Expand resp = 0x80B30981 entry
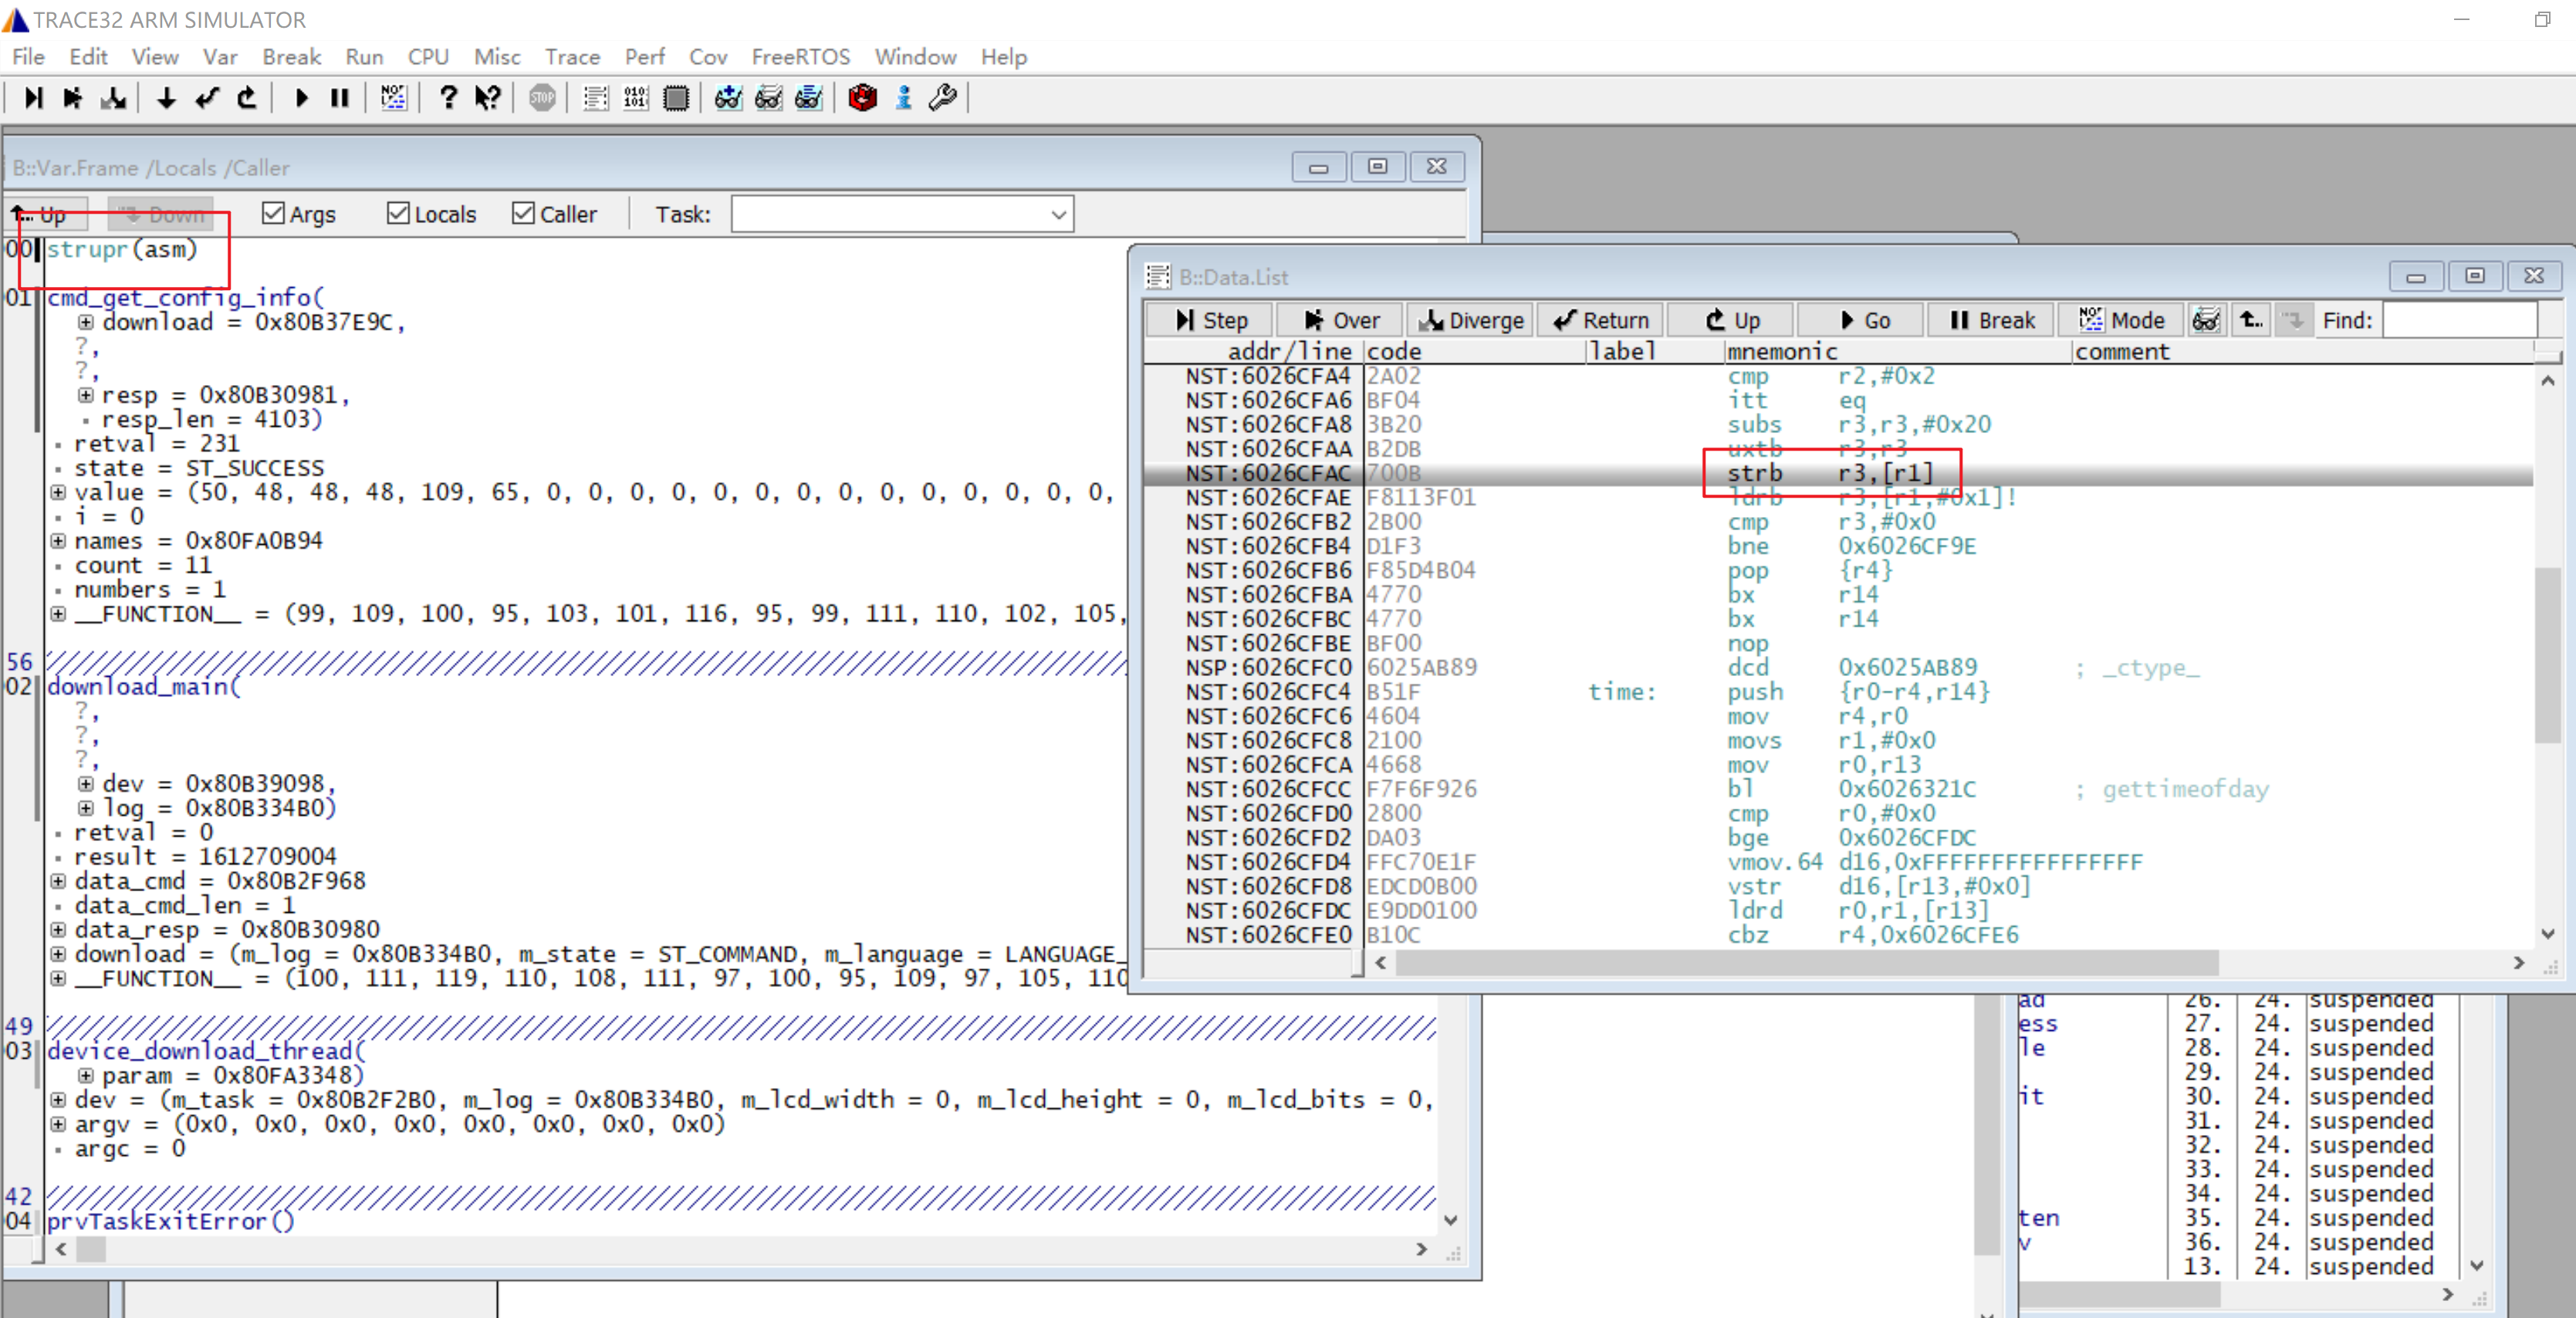 [x=86, y=395]
